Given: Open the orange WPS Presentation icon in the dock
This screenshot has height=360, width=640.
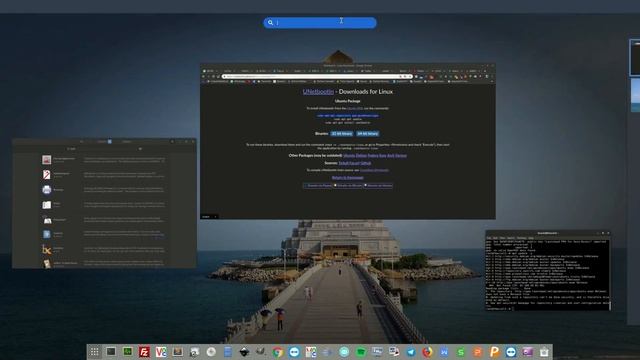Looking at the screenshot, I should point(477,352).
